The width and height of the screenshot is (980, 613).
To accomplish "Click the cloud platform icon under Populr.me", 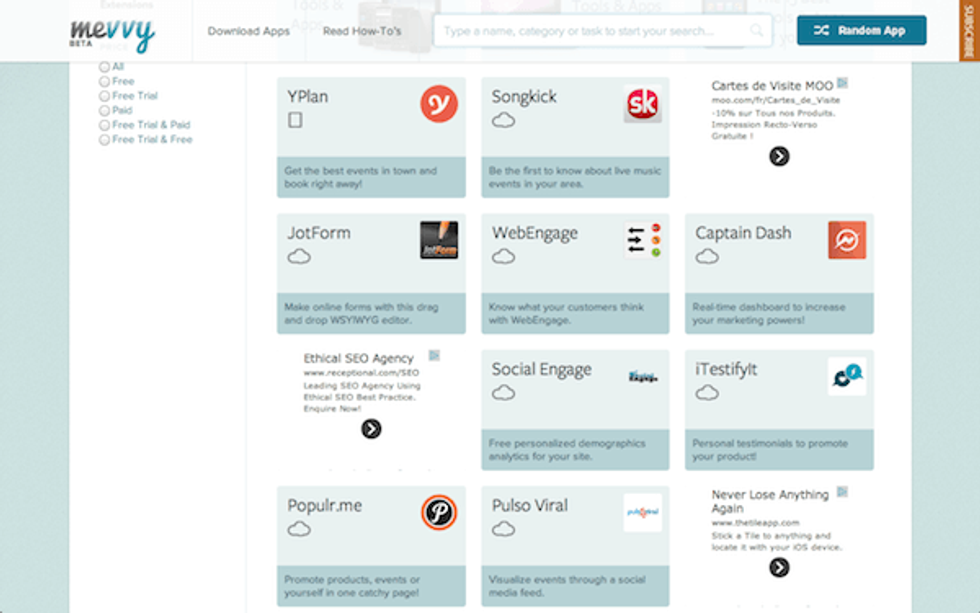I will (x=299, y=529).
